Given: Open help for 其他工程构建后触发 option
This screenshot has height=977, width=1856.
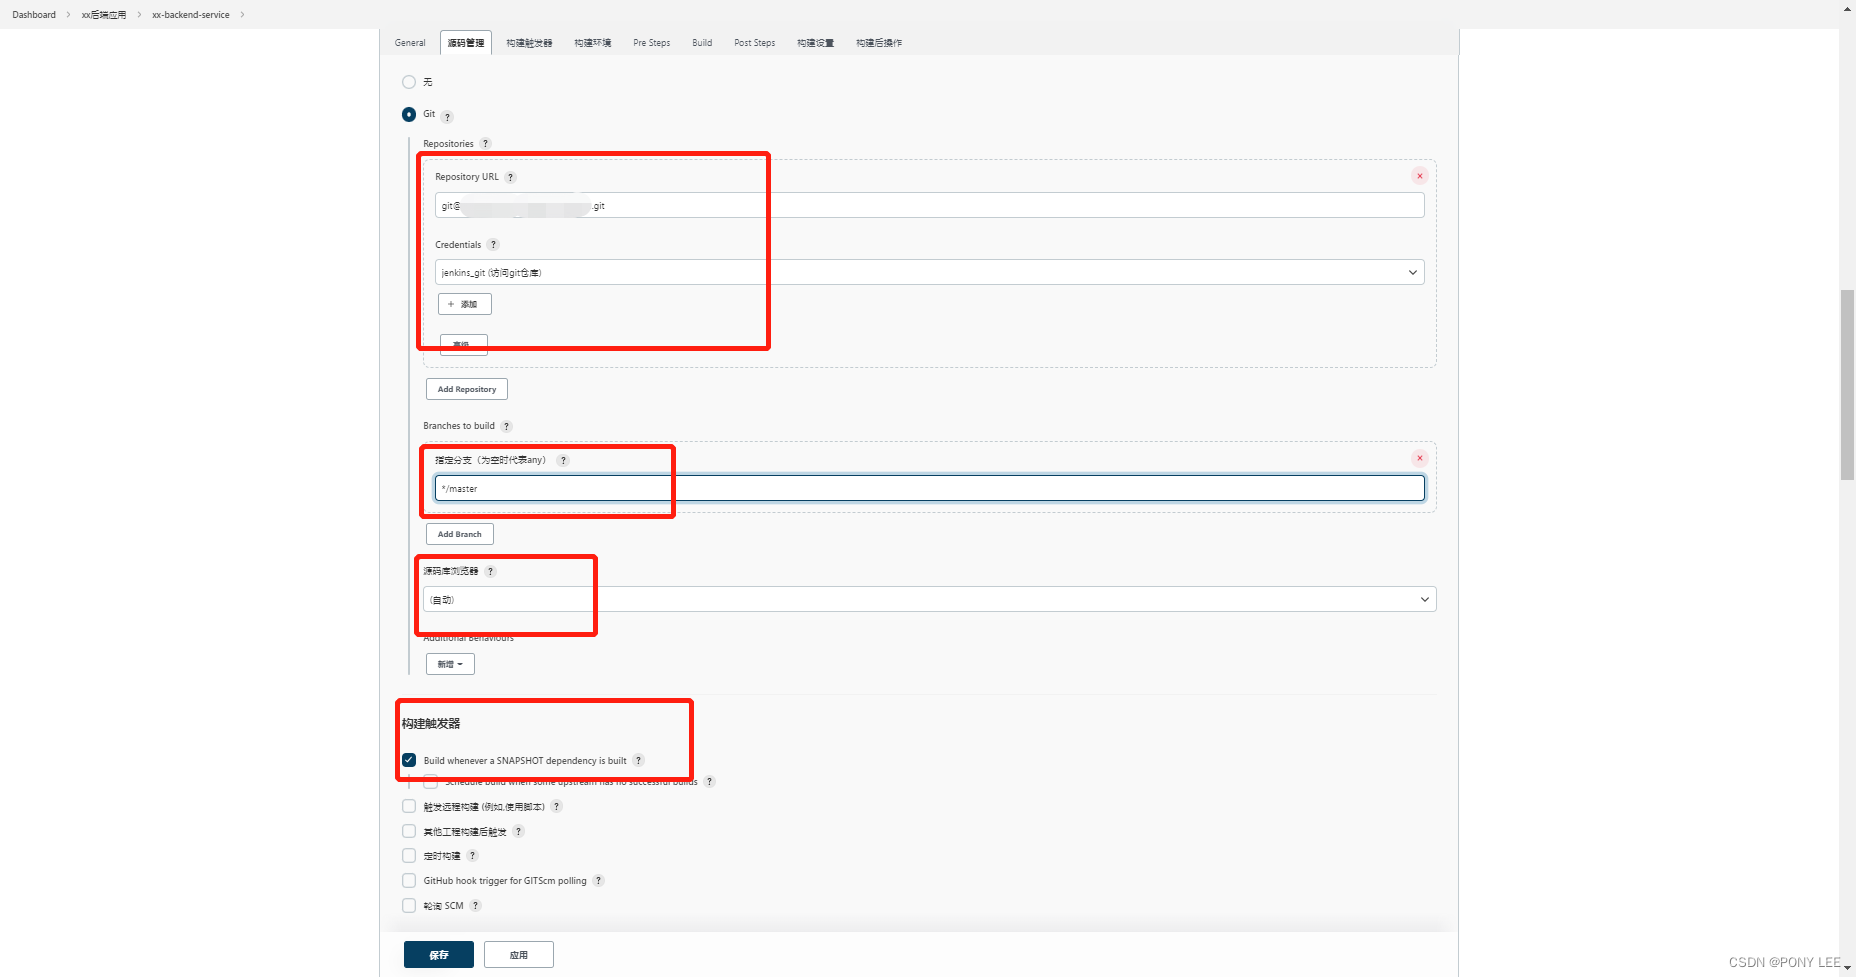Looking at the screenshot, I should [x=518, y=831].
